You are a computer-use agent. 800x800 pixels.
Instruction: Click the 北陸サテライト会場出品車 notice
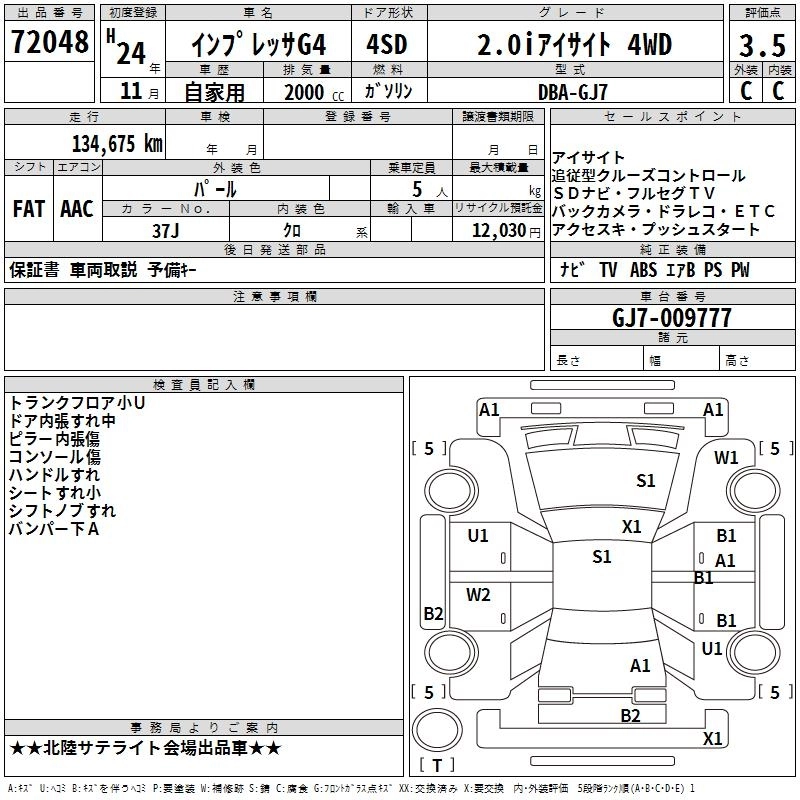coord(146,748)
